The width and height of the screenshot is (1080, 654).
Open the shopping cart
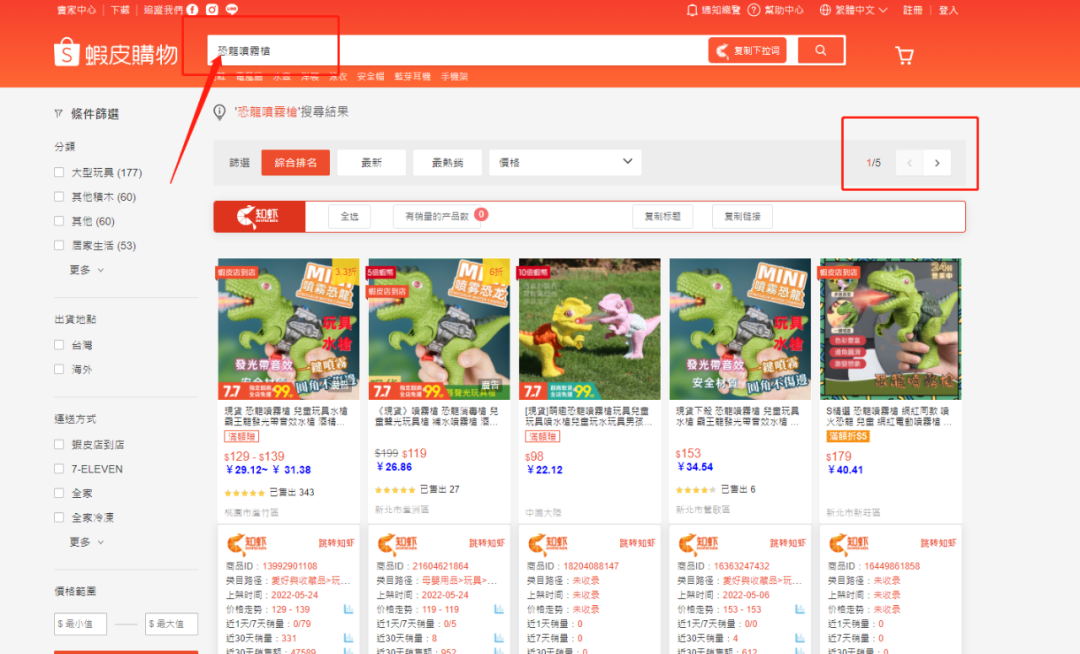(905, 56)
